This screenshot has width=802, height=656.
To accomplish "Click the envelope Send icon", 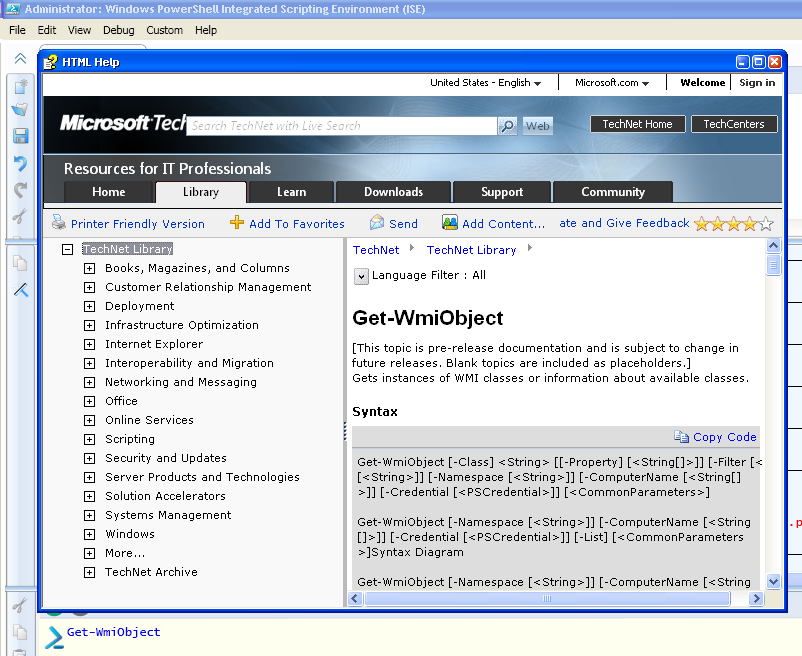I will click(x=377, y=222).
